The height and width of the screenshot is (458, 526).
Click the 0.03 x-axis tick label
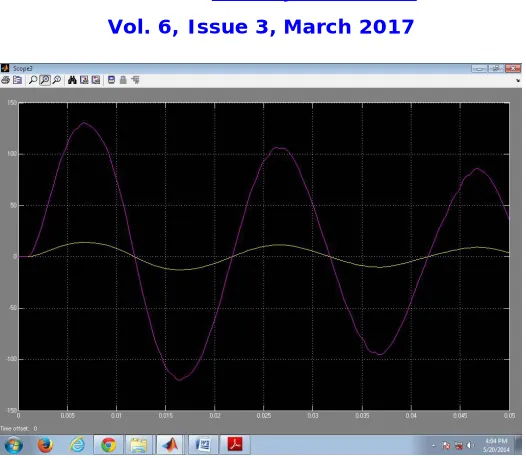[x=313, y=416]
